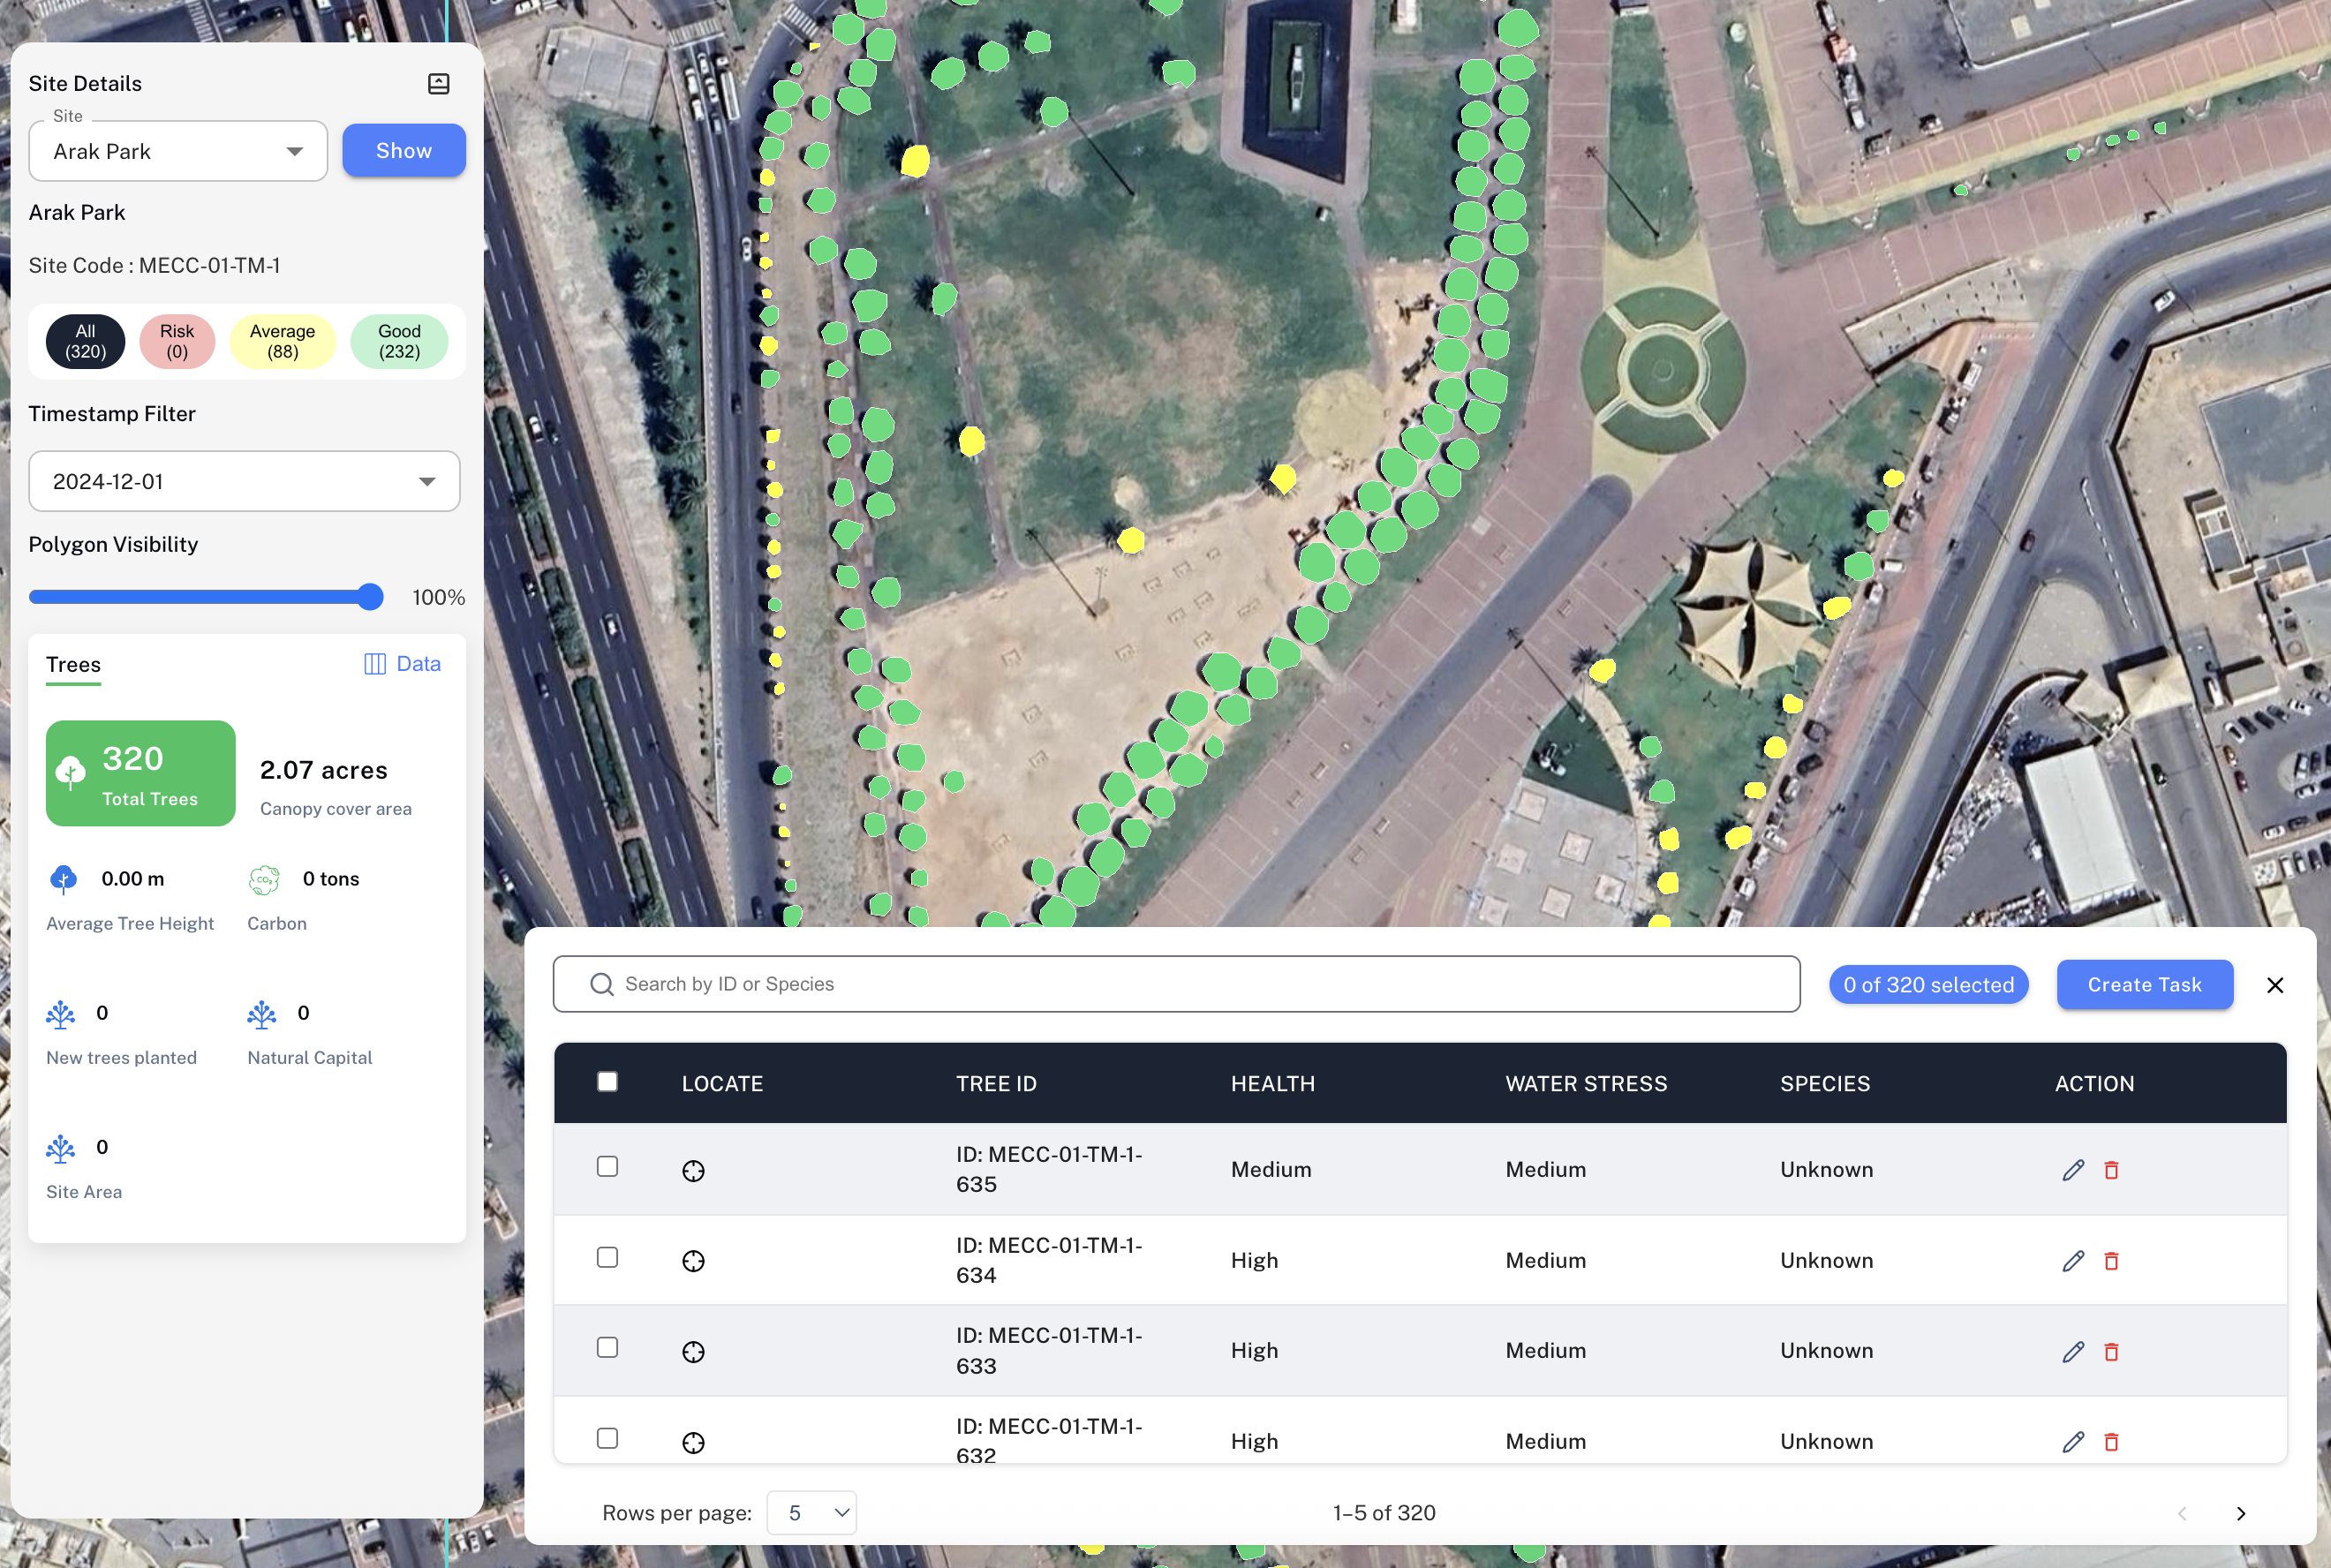Click locate icon for tree 634
This screenshot has height=1568, width=2331.
(x=693, y=1261)
